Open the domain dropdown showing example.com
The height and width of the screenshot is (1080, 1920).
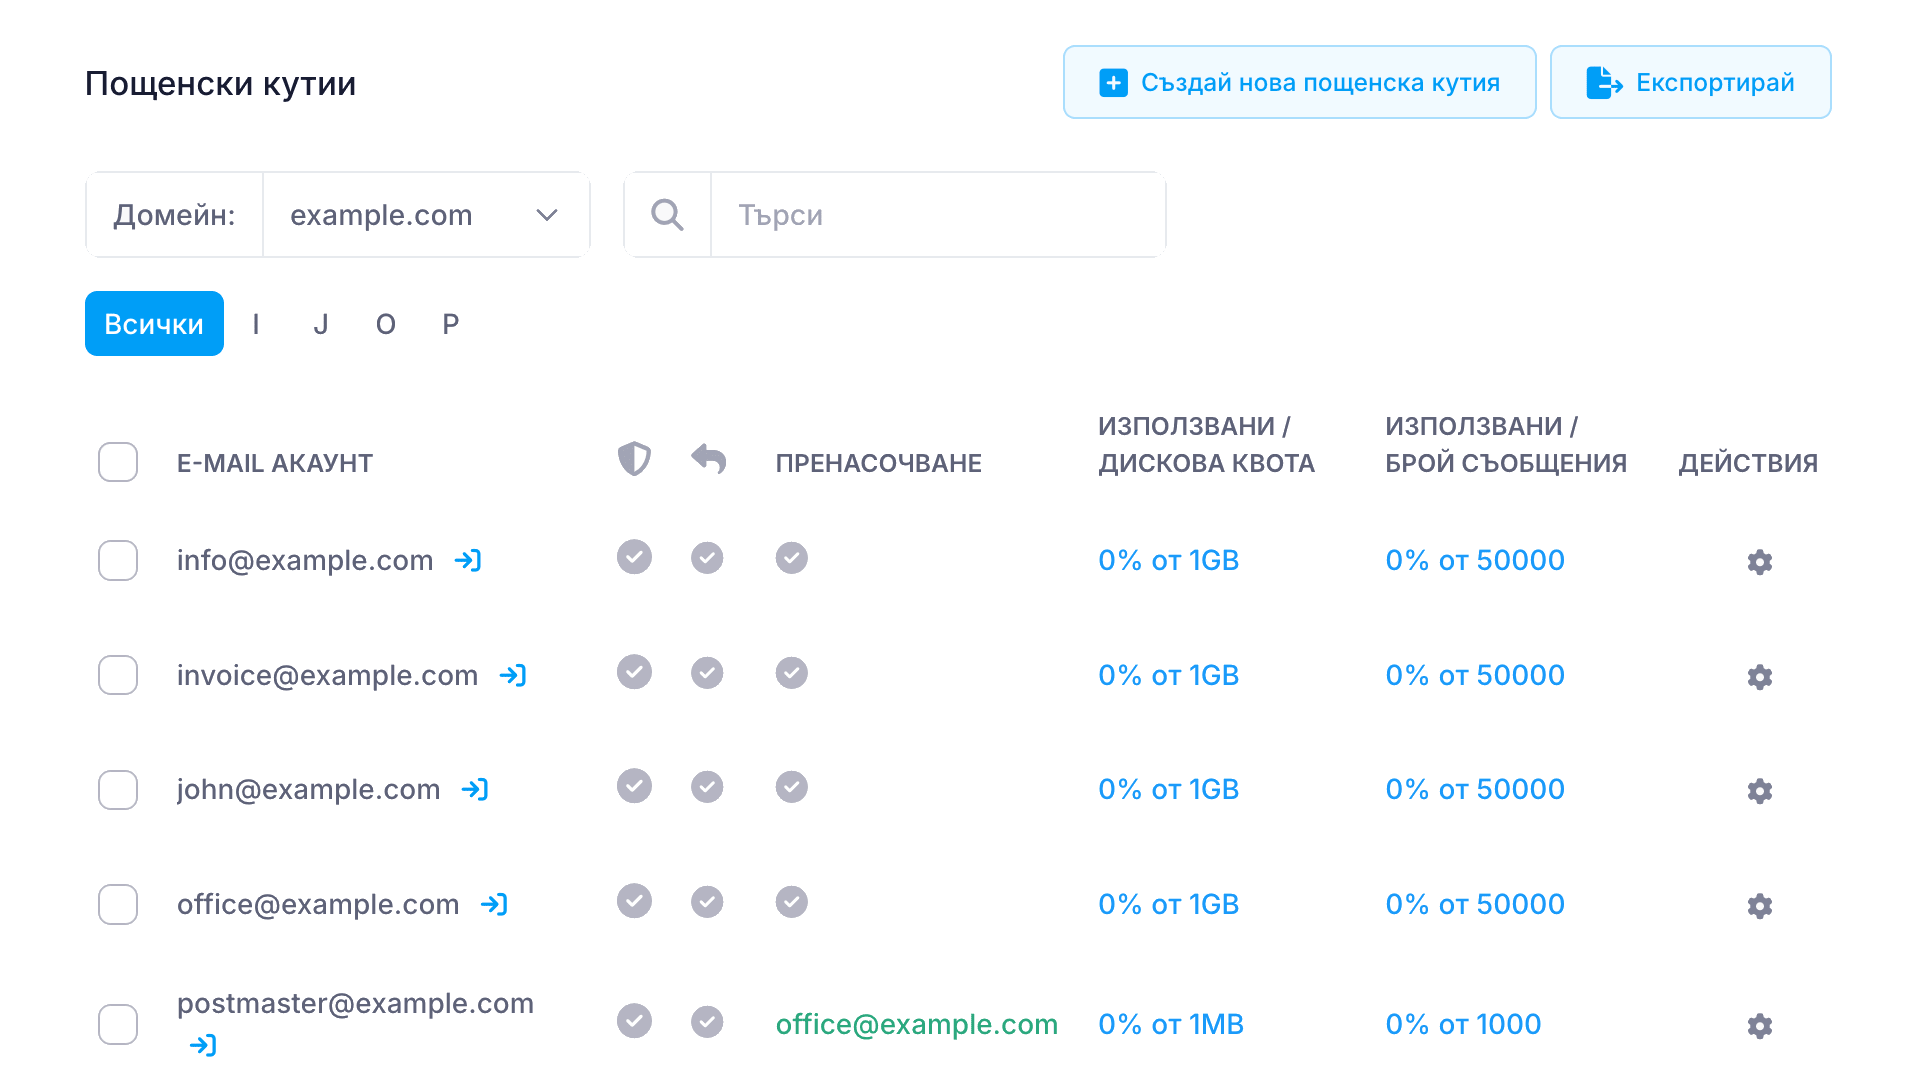coord(425,215)
